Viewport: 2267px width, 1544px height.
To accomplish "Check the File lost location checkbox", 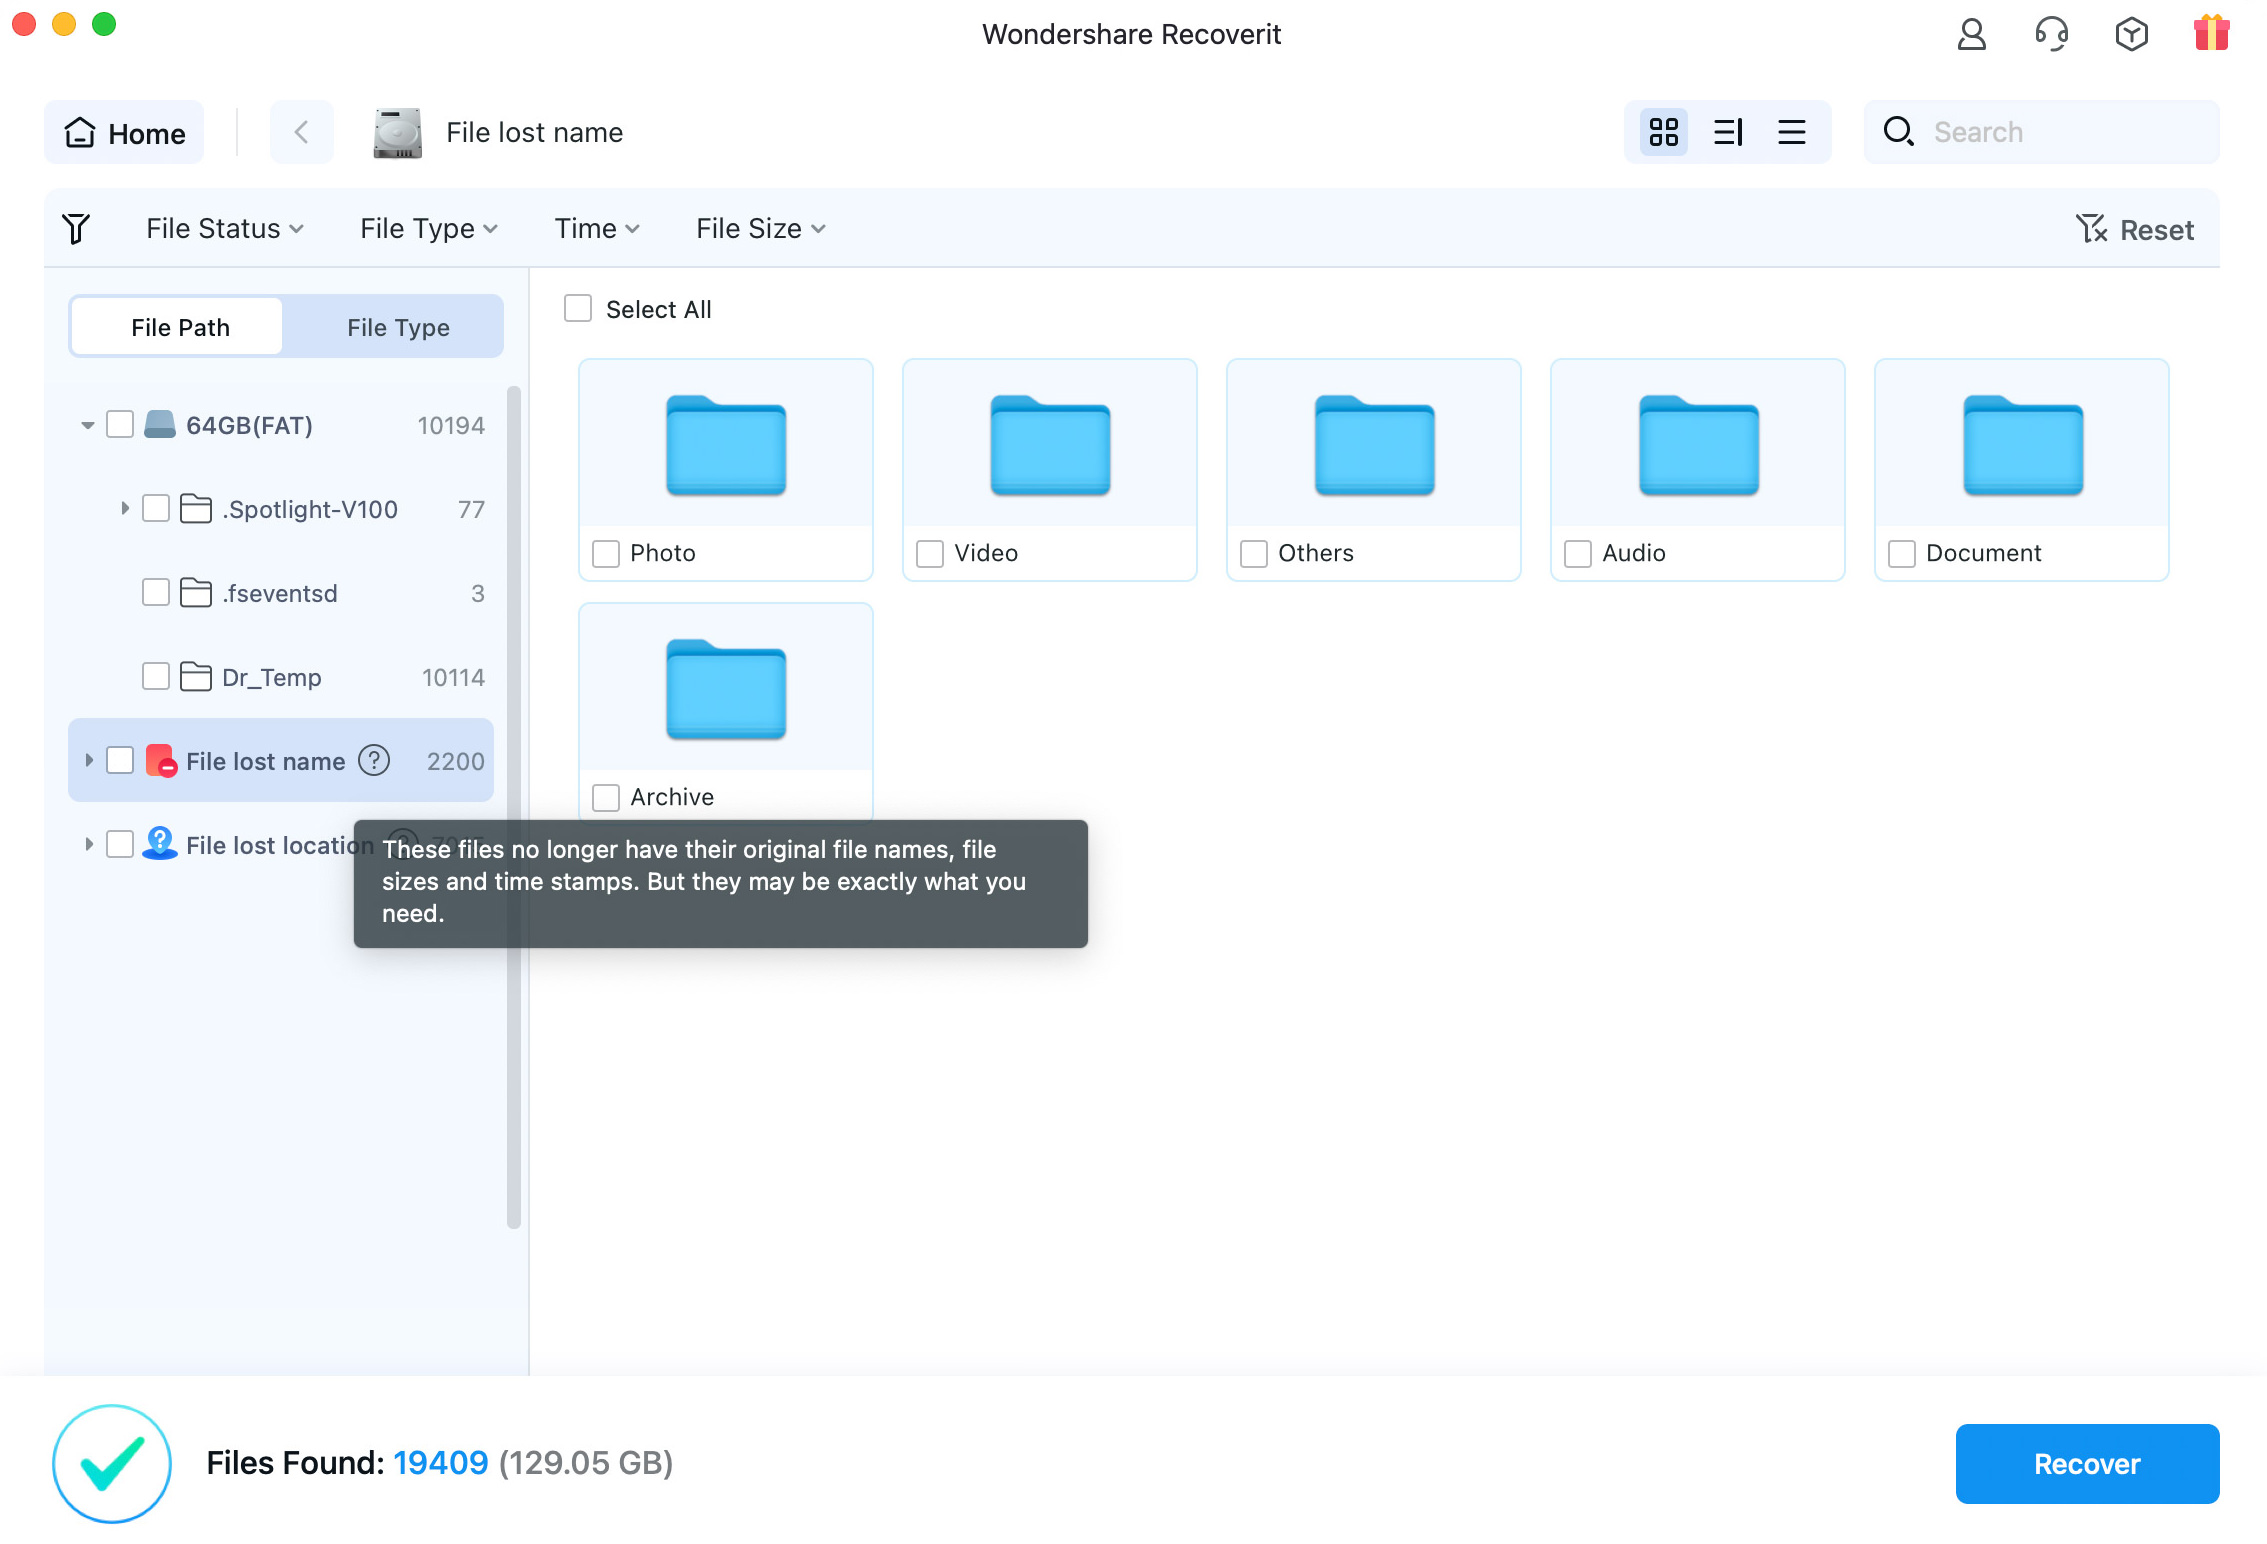I will click(120, 844).
